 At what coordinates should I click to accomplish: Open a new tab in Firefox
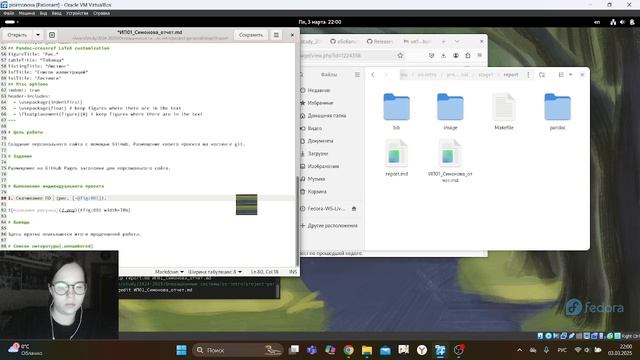click(x=444, y=42)
